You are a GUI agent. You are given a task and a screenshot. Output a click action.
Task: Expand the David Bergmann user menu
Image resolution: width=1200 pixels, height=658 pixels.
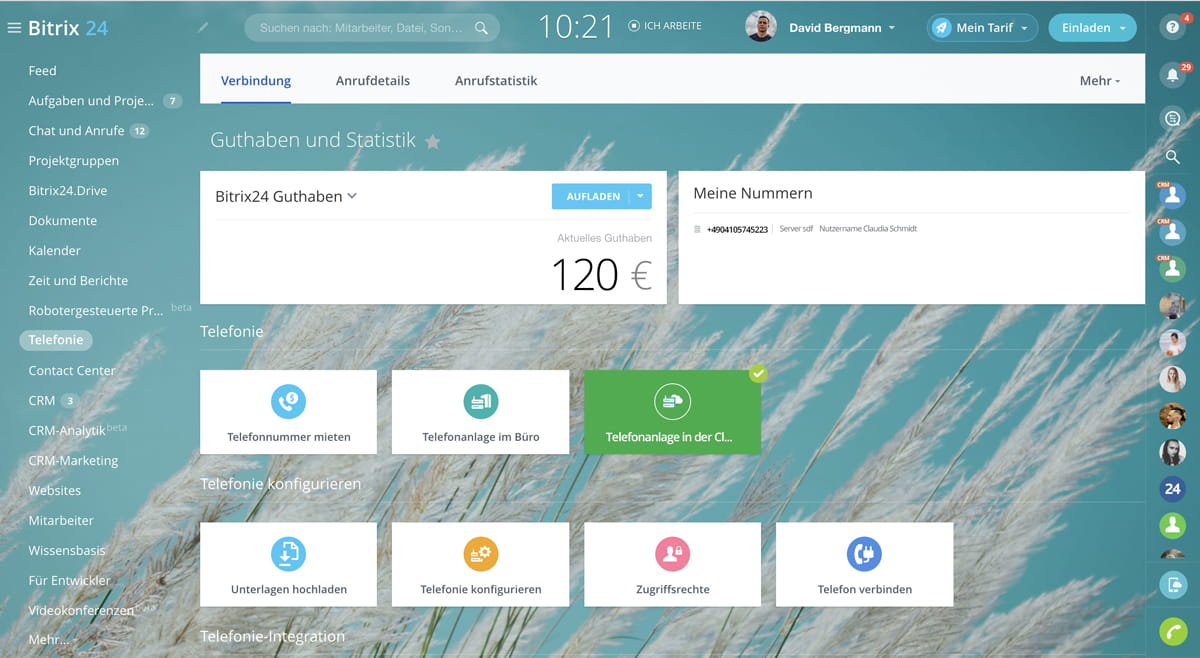[x=842, y=28]
